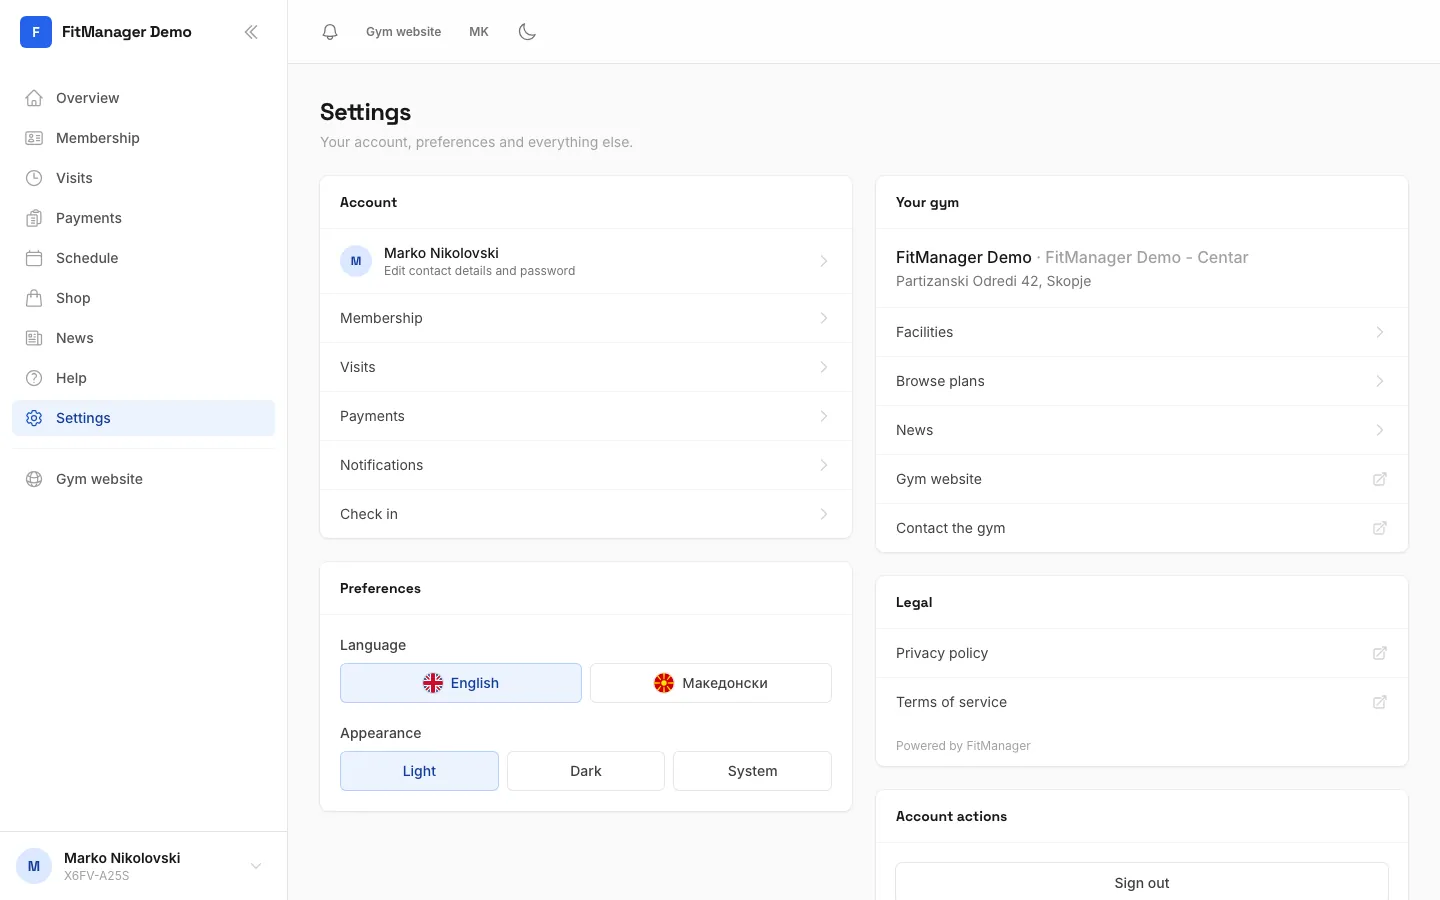Click the FitManager Demo logo badge
Image resolution: width=1440 pixels, height=900 pixels.
36,32
